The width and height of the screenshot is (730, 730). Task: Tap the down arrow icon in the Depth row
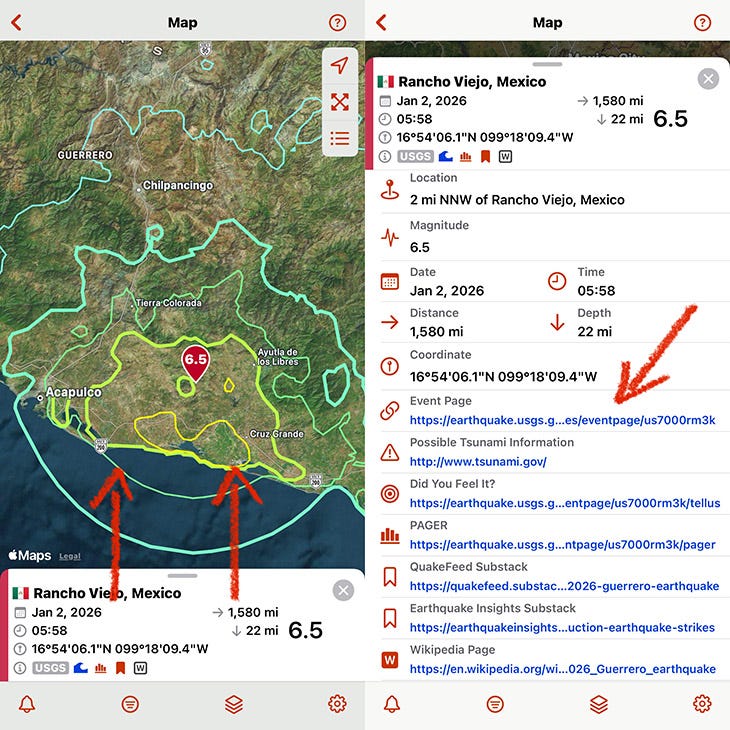pos(557,322)
